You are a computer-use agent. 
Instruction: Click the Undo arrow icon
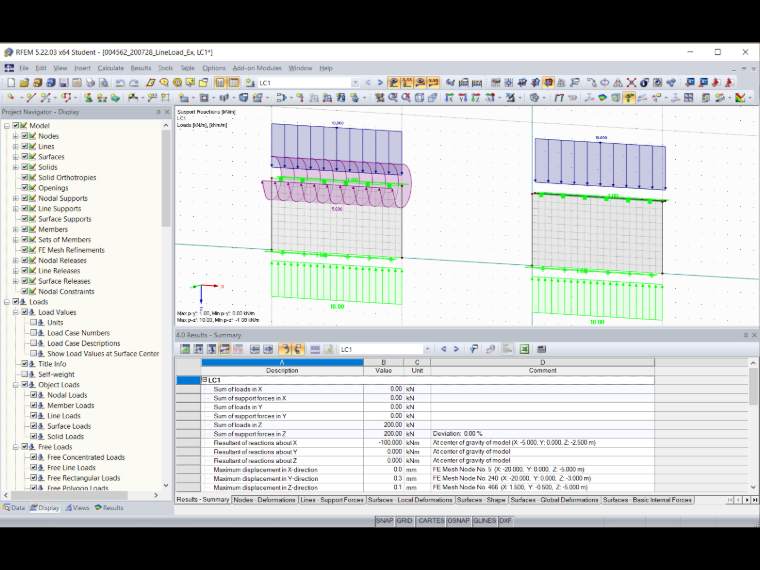pos(120,83)
